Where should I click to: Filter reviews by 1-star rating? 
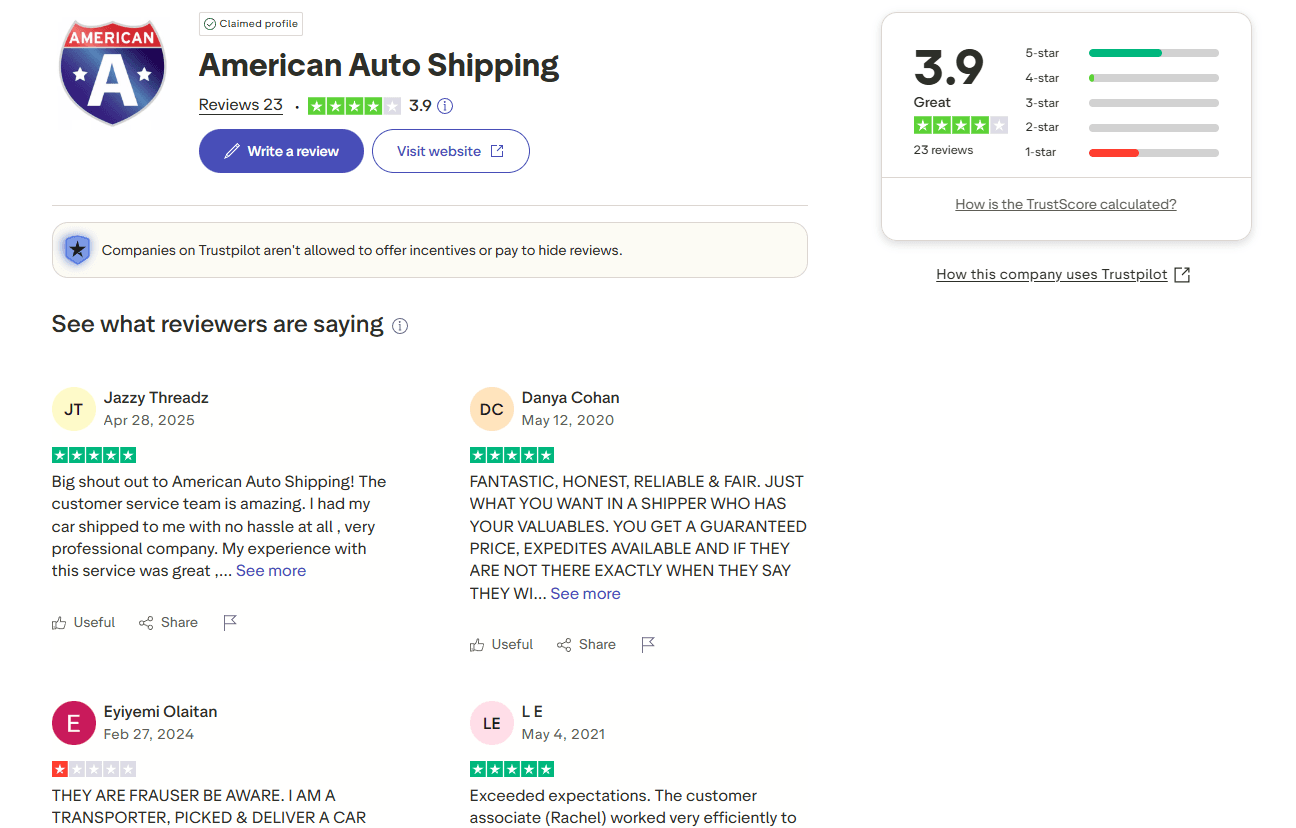1121,152
